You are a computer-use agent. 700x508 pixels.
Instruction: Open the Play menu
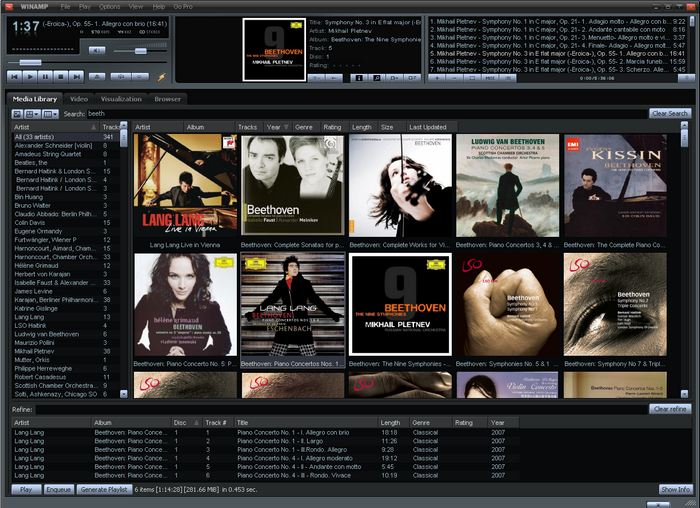pos(84,7)
